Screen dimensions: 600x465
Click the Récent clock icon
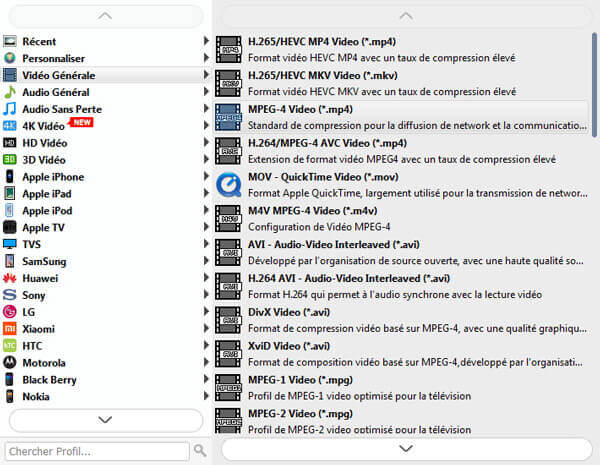click(10, 41)
